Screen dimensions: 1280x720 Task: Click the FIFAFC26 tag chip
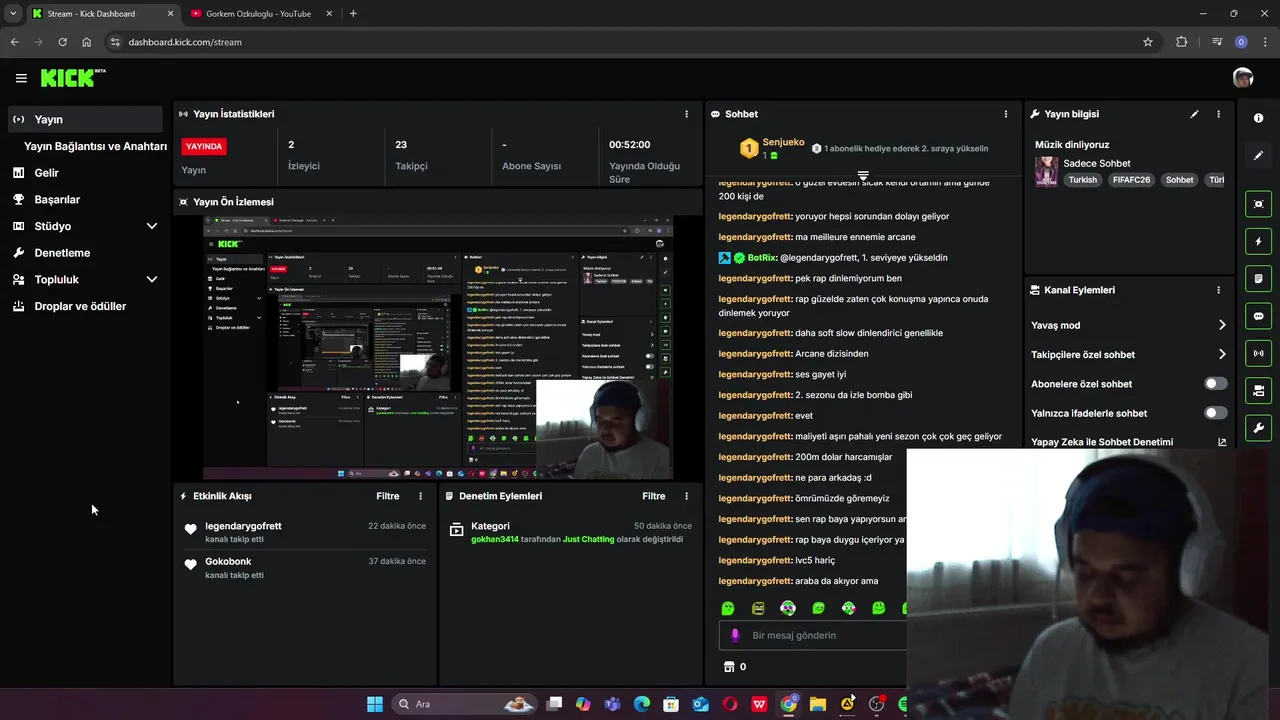(1131, 180)
